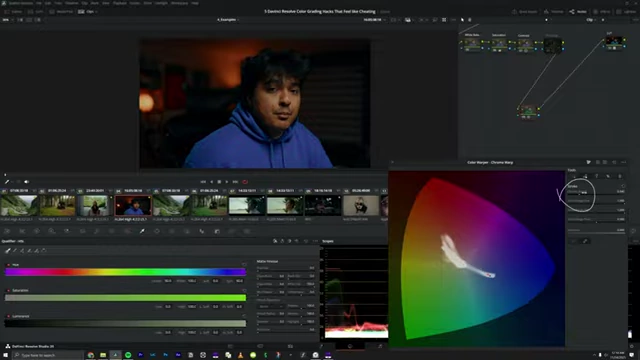Open the Workspace menu
Image resolution: width=640 pixels, height=360 pixels.
click(180, 3)
